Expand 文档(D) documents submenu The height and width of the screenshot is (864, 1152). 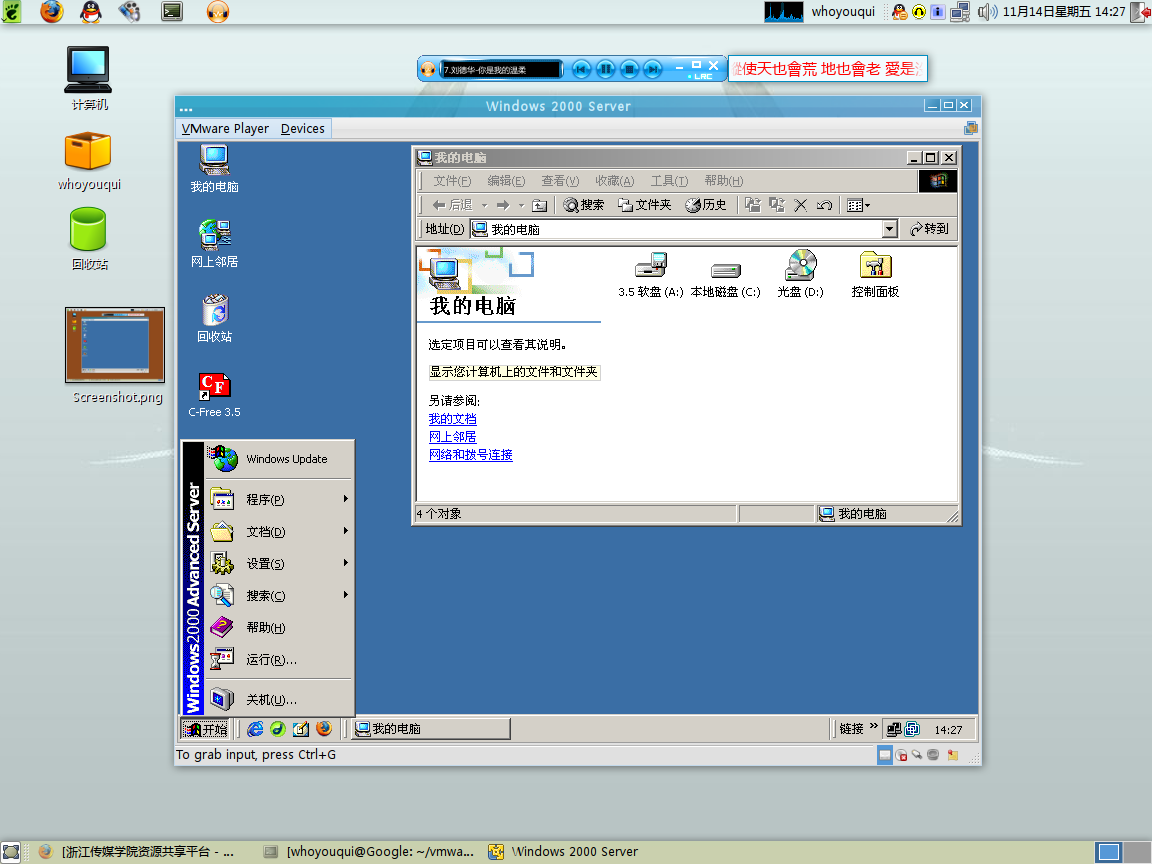[279, 532]
